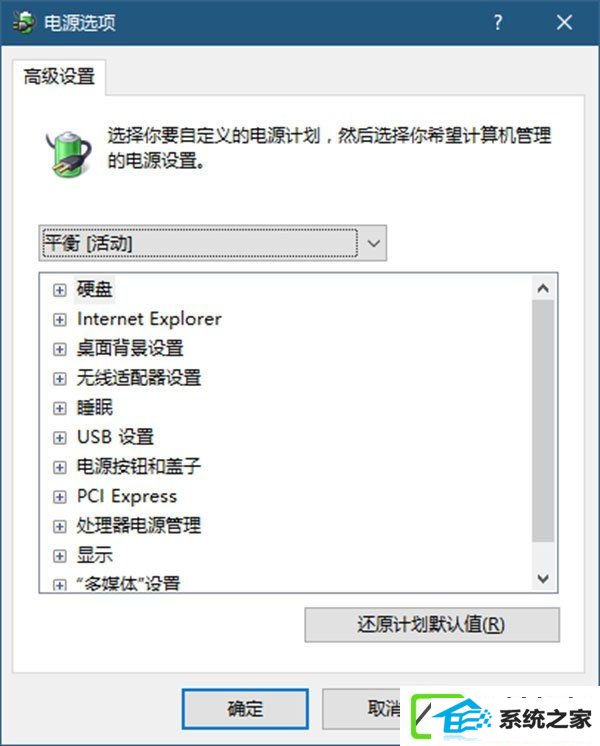The image size is (600, 746).
Task: Expand the 睡眠 plus box
Action: click(x=59, y=408)
